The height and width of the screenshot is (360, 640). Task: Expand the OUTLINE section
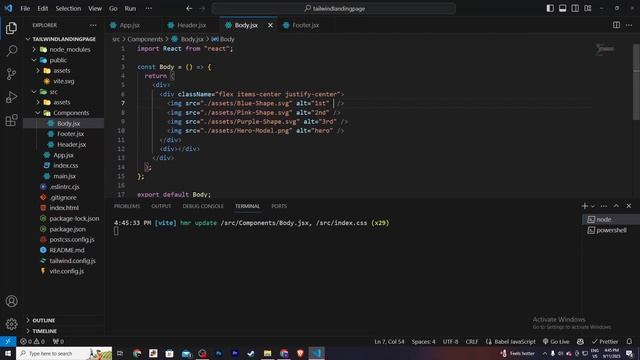click(43, 320)
